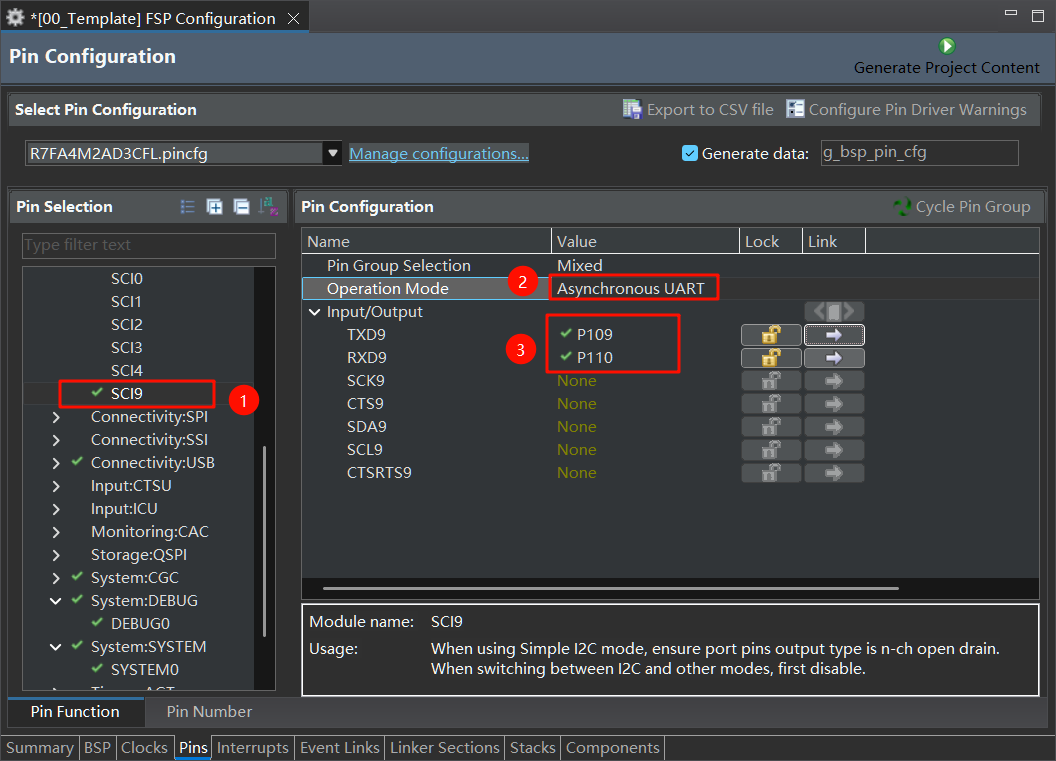
Task: Click the Pin Configuration horizontal scrollbar
Action: (x=611, y=588)
